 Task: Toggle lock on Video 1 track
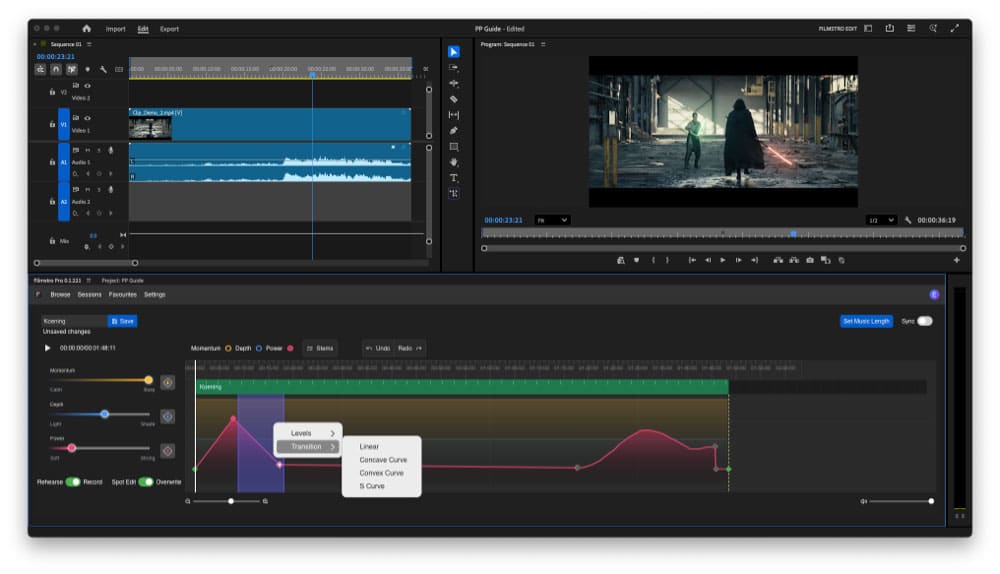click(52, 124)
